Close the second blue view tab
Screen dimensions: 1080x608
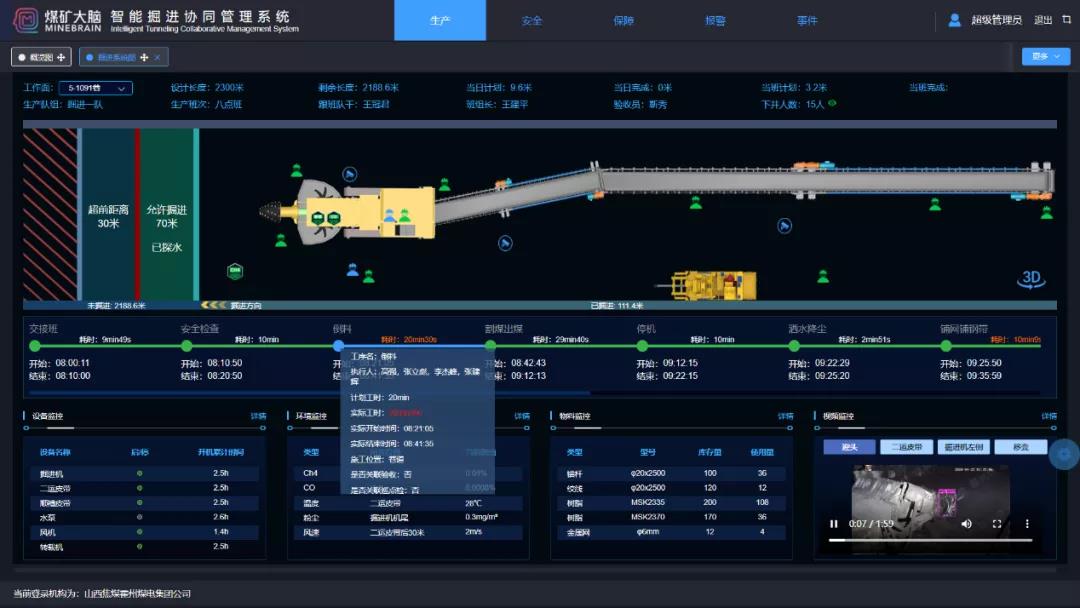(x=158, y=57)
